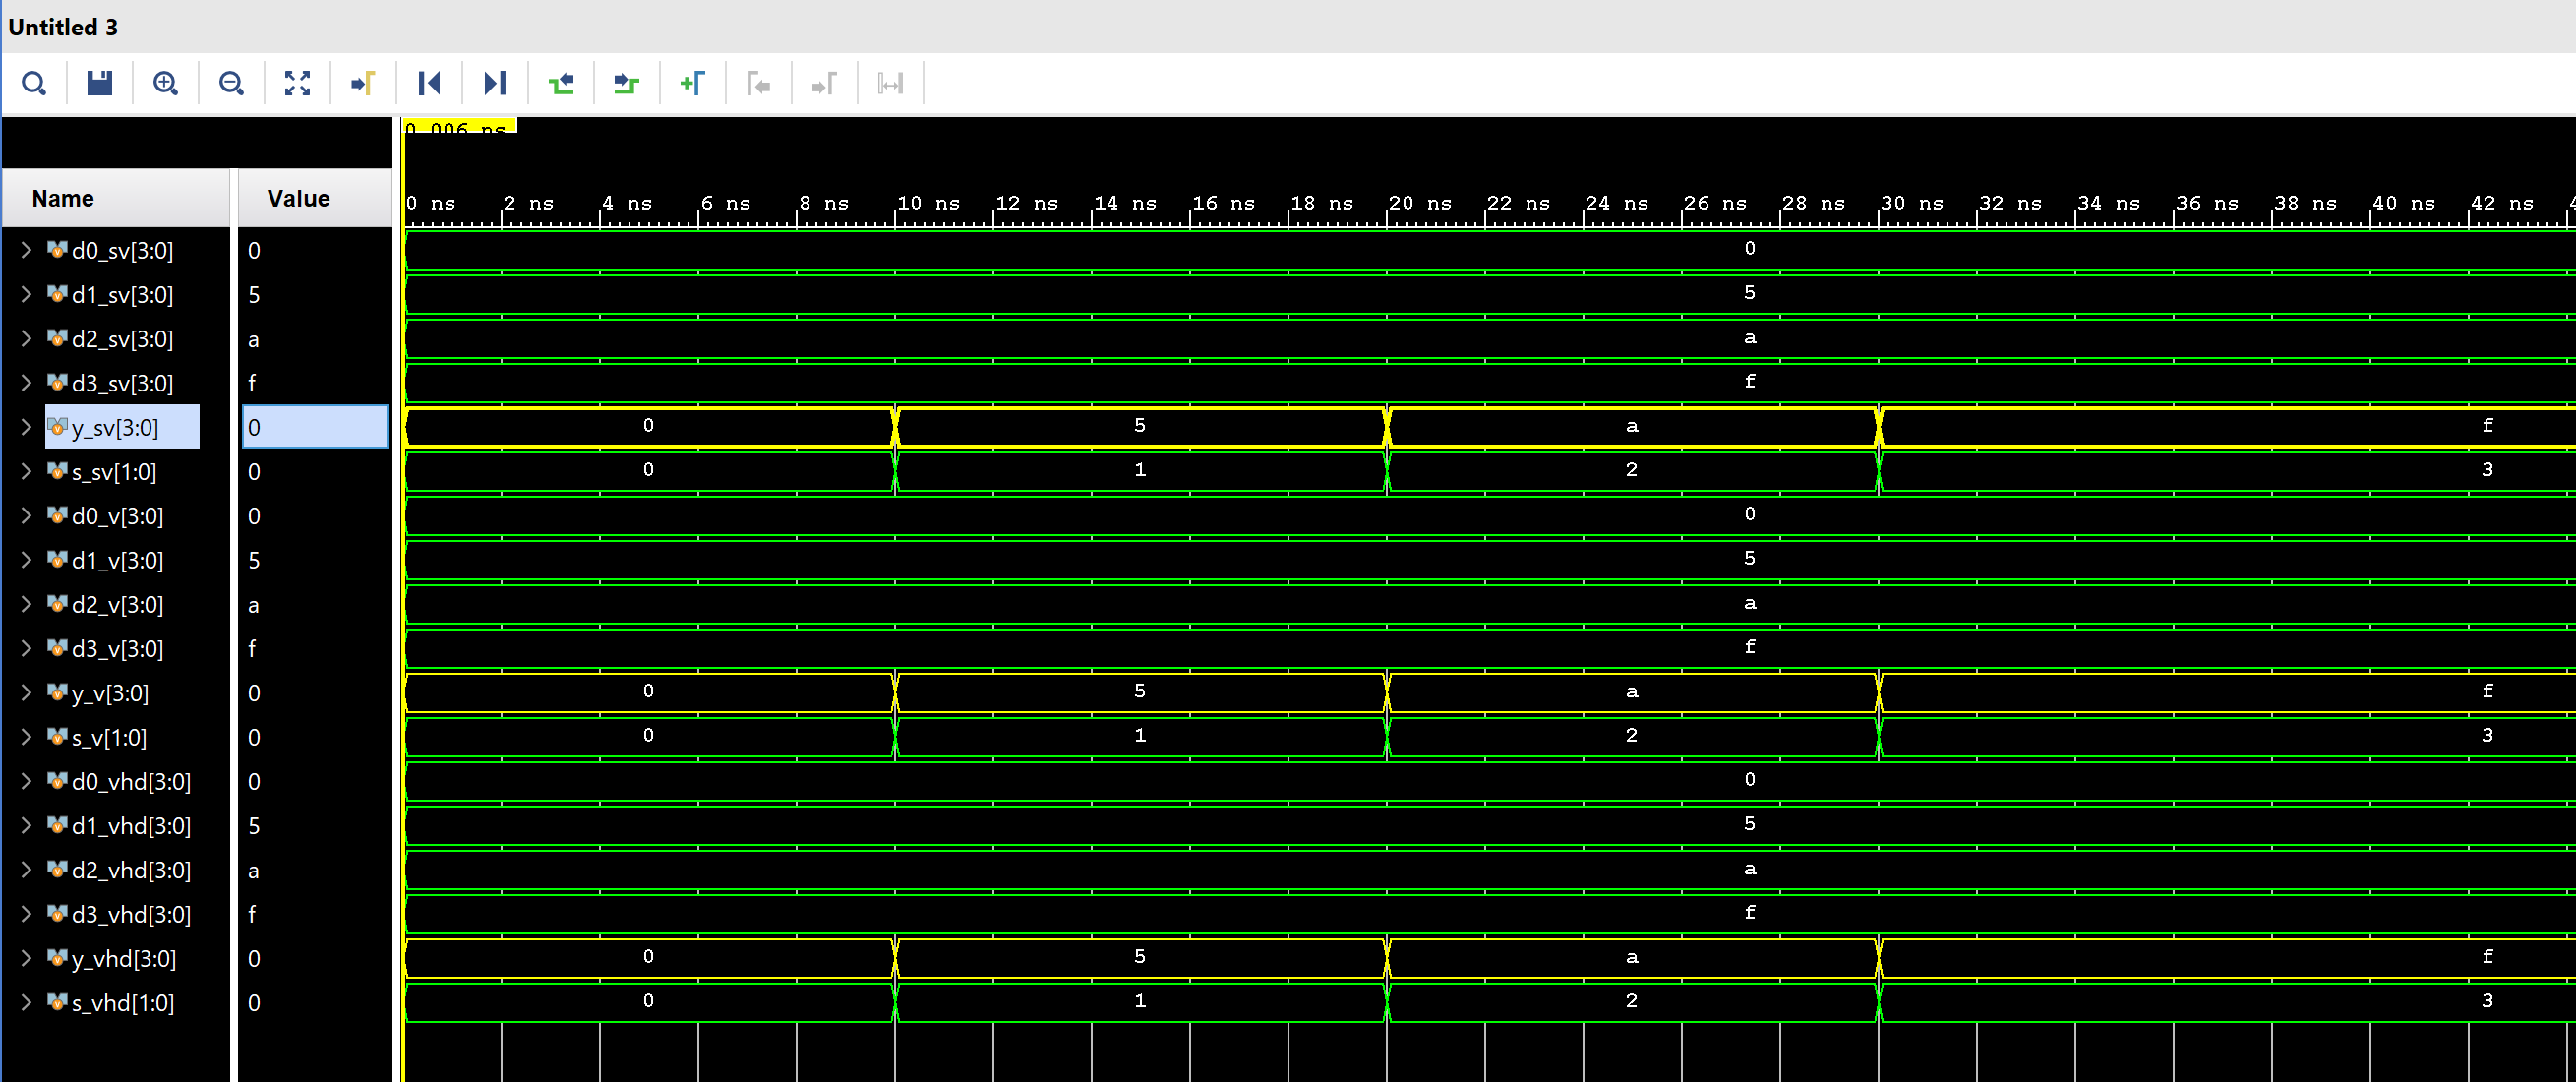Screen dimensions: 2576x1082
Task: Select the Untitled 3 tab title
Action: 63,27
